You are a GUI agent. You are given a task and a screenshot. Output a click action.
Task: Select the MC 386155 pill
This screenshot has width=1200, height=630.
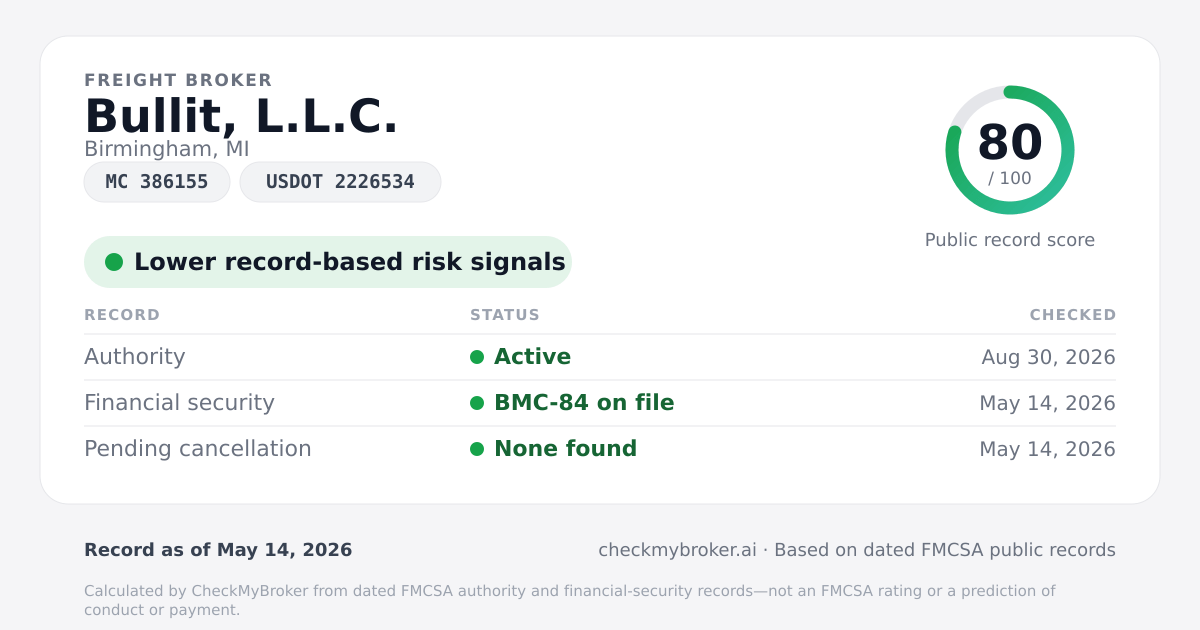[x=157, y=182]
